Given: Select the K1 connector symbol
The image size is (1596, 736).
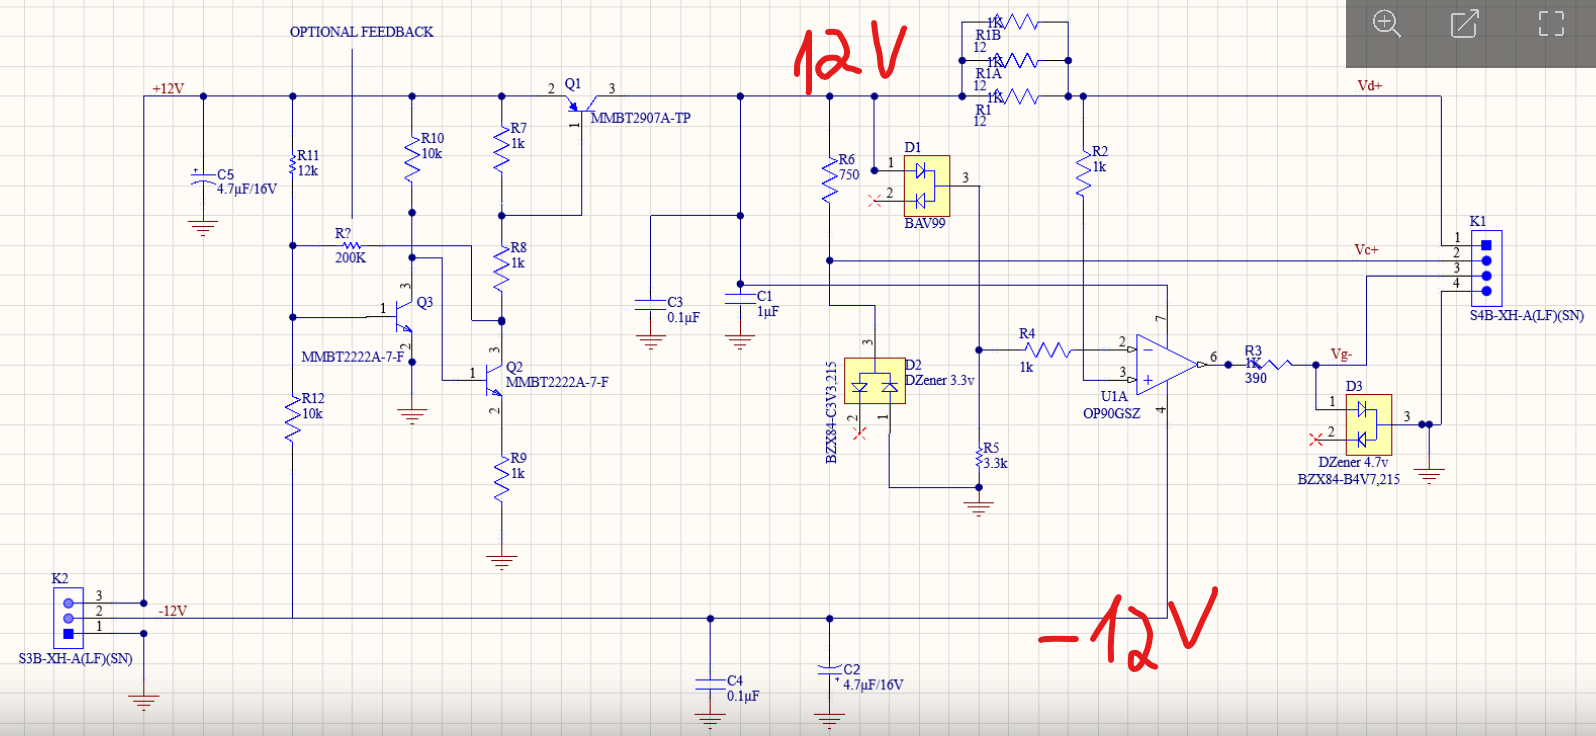Looking at the screenshot, I should click(x=1486, y=268).
